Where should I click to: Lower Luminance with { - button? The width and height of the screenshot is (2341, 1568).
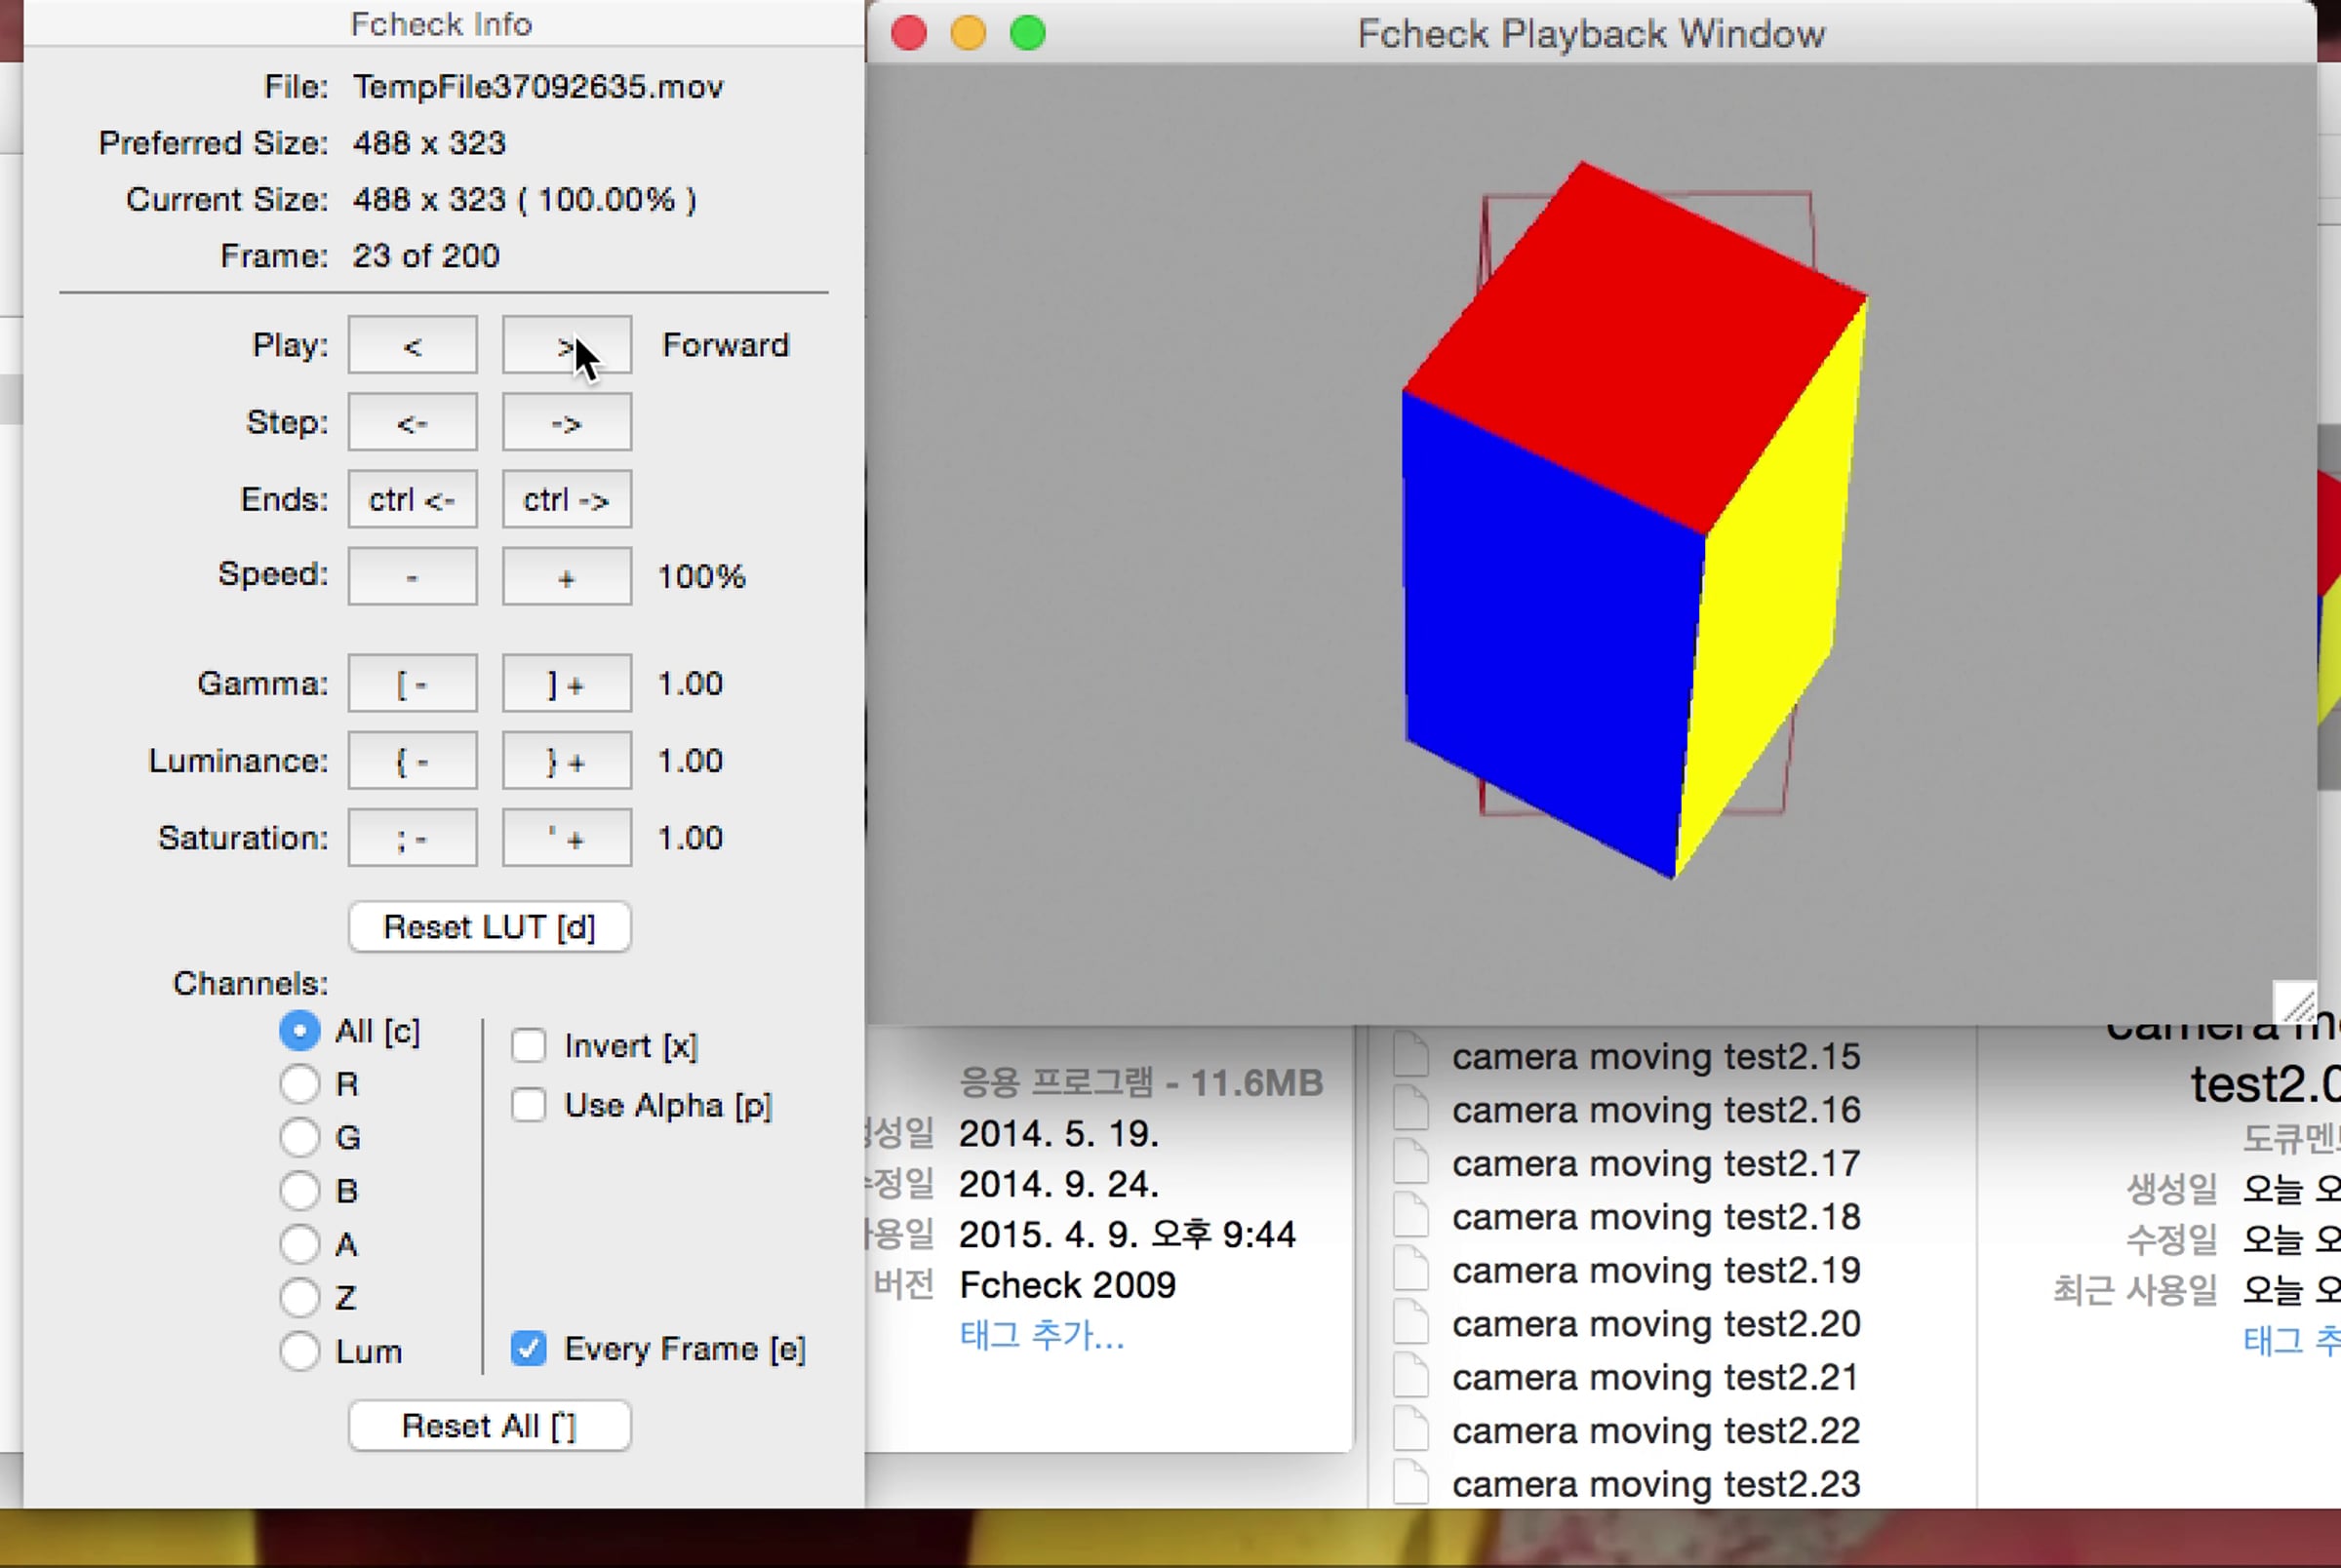(x=412, y=760)
